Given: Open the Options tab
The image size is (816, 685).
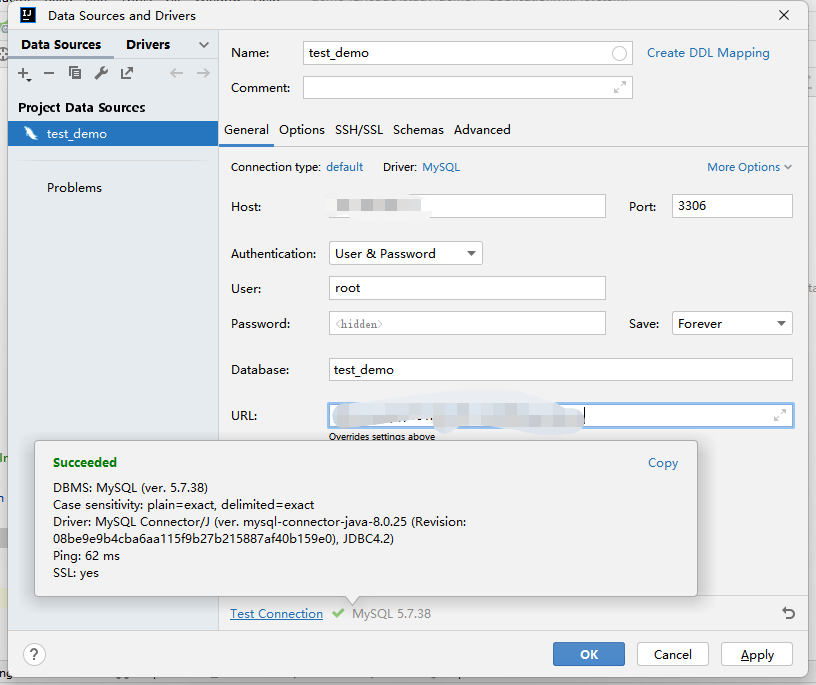Looking at the screenshot, I should (301, 130).
